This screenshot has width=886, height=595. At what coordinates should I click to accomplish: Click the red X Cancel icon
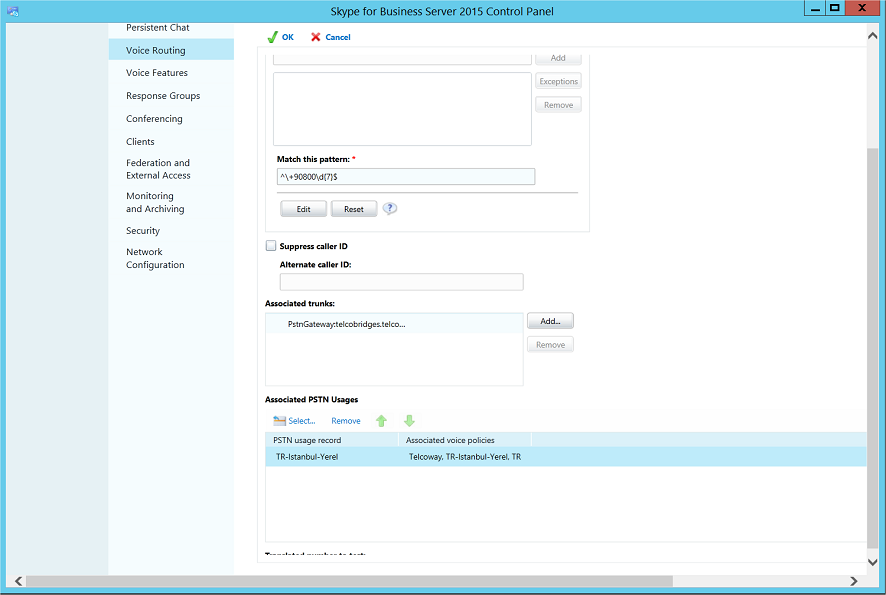click(316, 37)
